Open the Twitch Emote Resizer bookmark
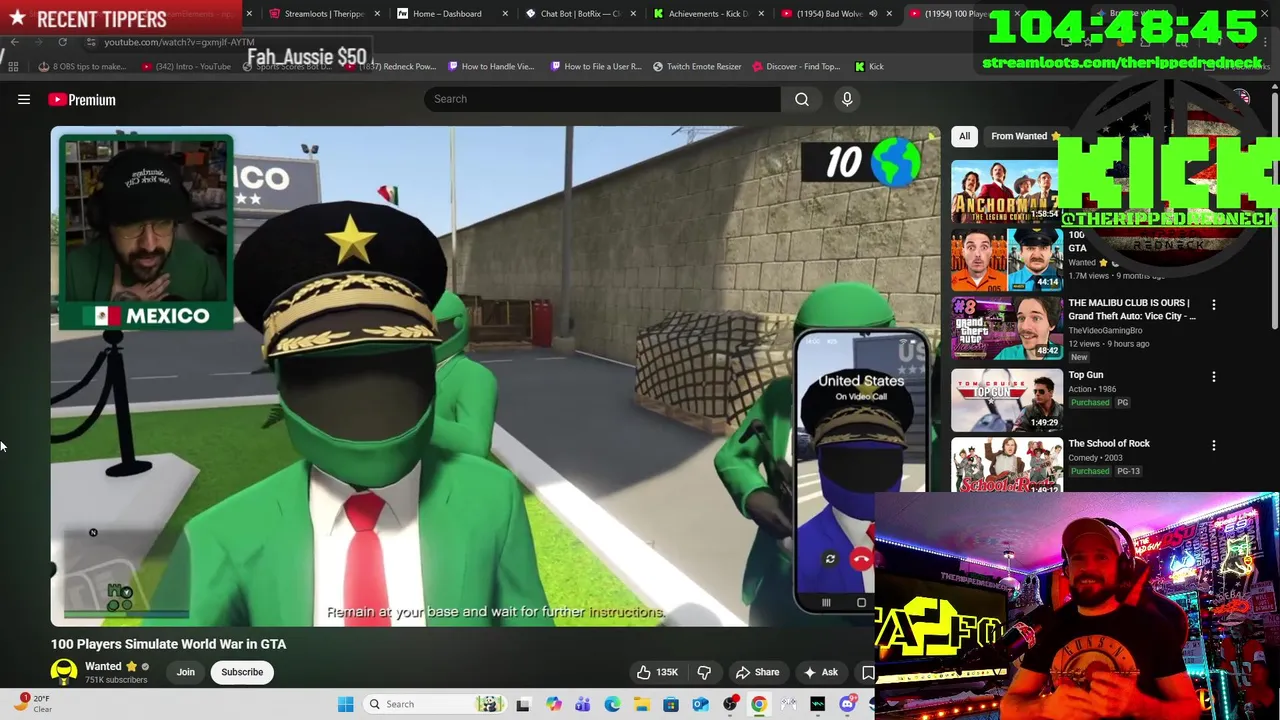The width and height of the screenshot is (1280, 720). click(x=697, y=66)
